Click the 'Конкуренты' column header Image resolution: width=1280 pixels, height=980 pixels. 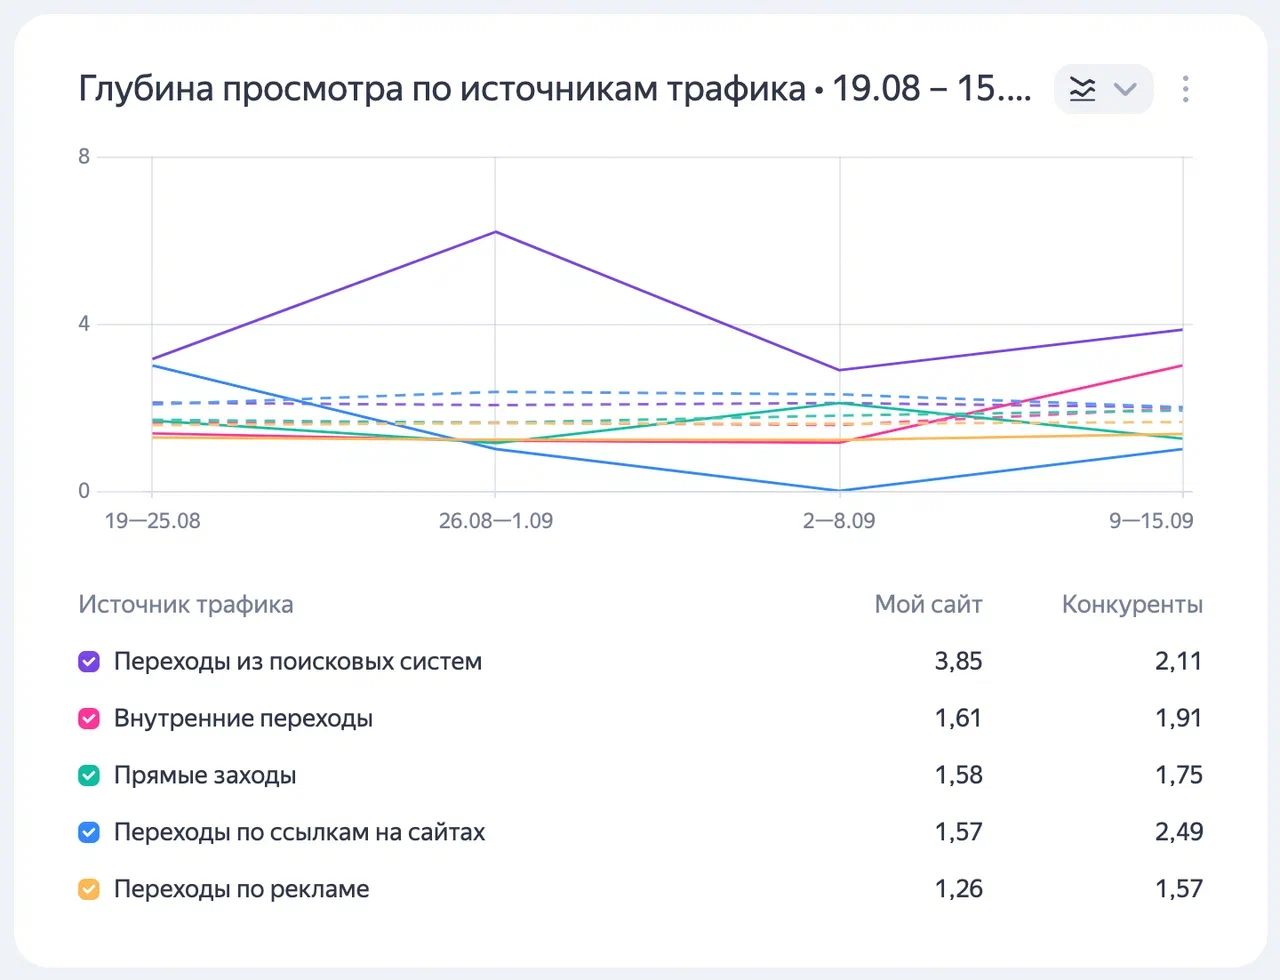point(1131,605)
